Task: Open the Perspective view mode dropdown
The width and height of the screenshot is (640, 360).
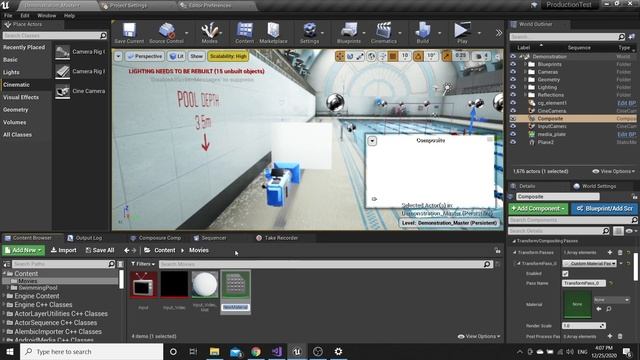Action: tap(144, 56)
